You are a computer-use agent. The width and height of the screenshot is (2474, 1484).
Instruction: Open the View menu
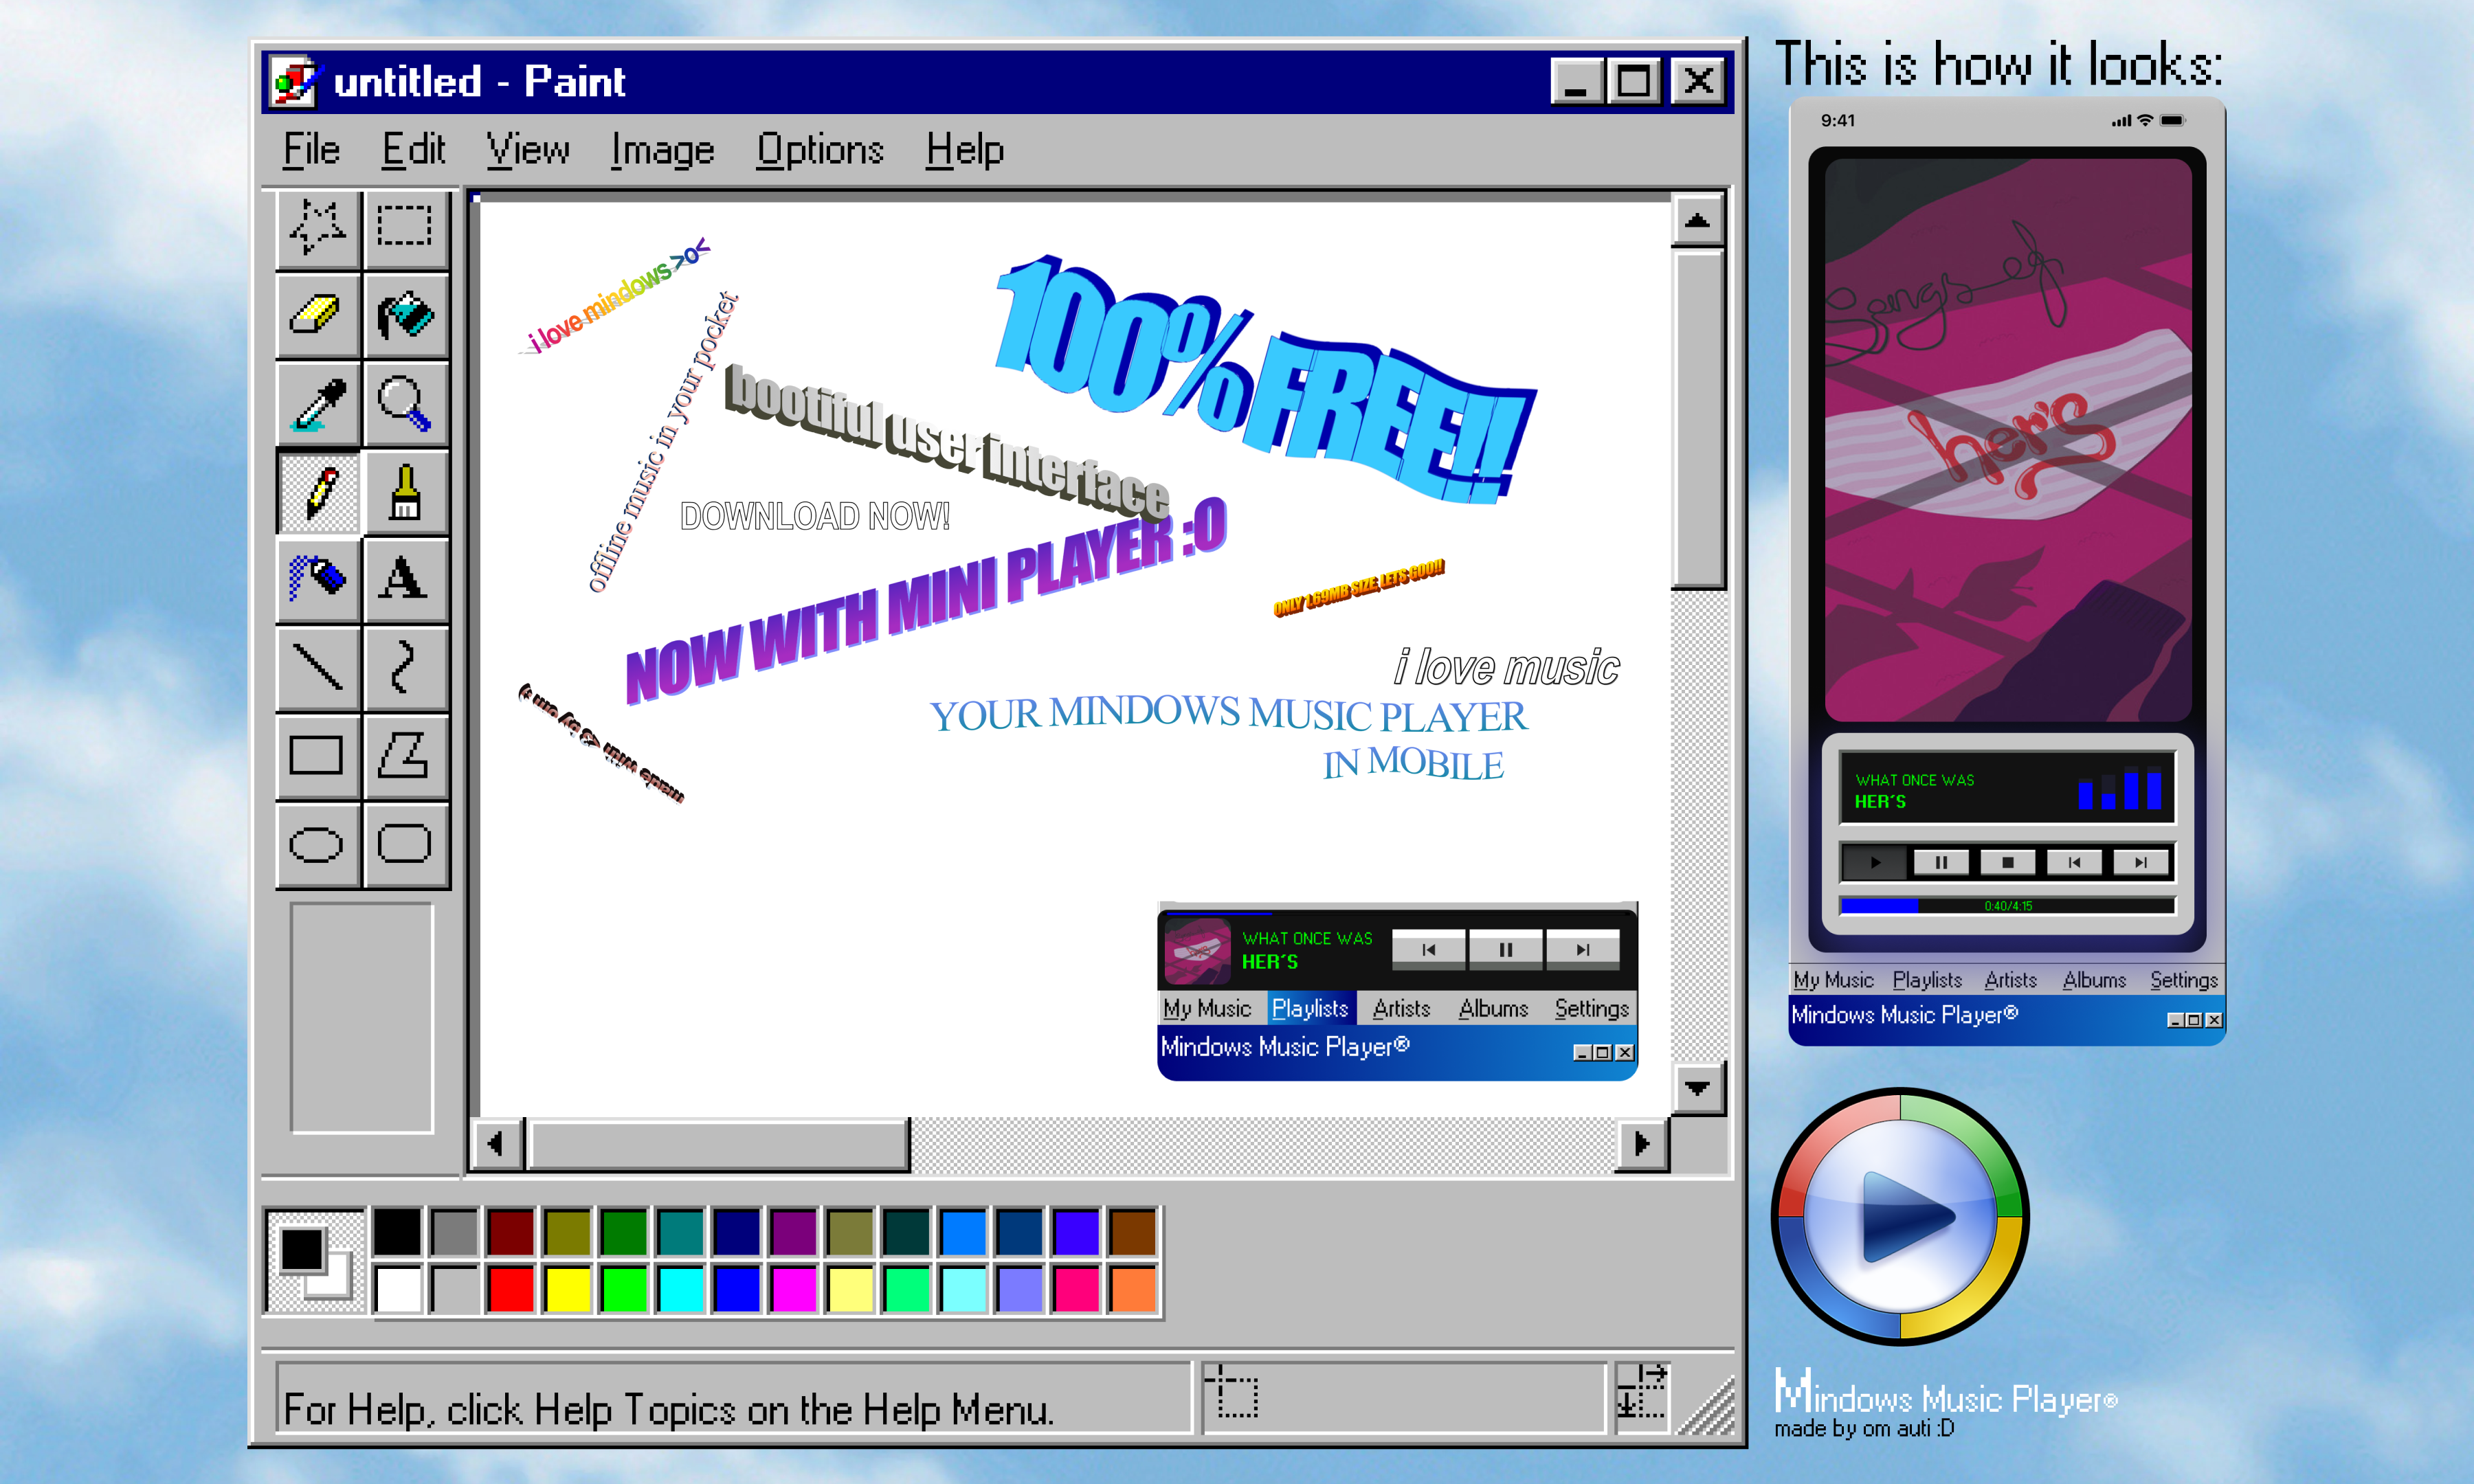(x=528, y=150)
